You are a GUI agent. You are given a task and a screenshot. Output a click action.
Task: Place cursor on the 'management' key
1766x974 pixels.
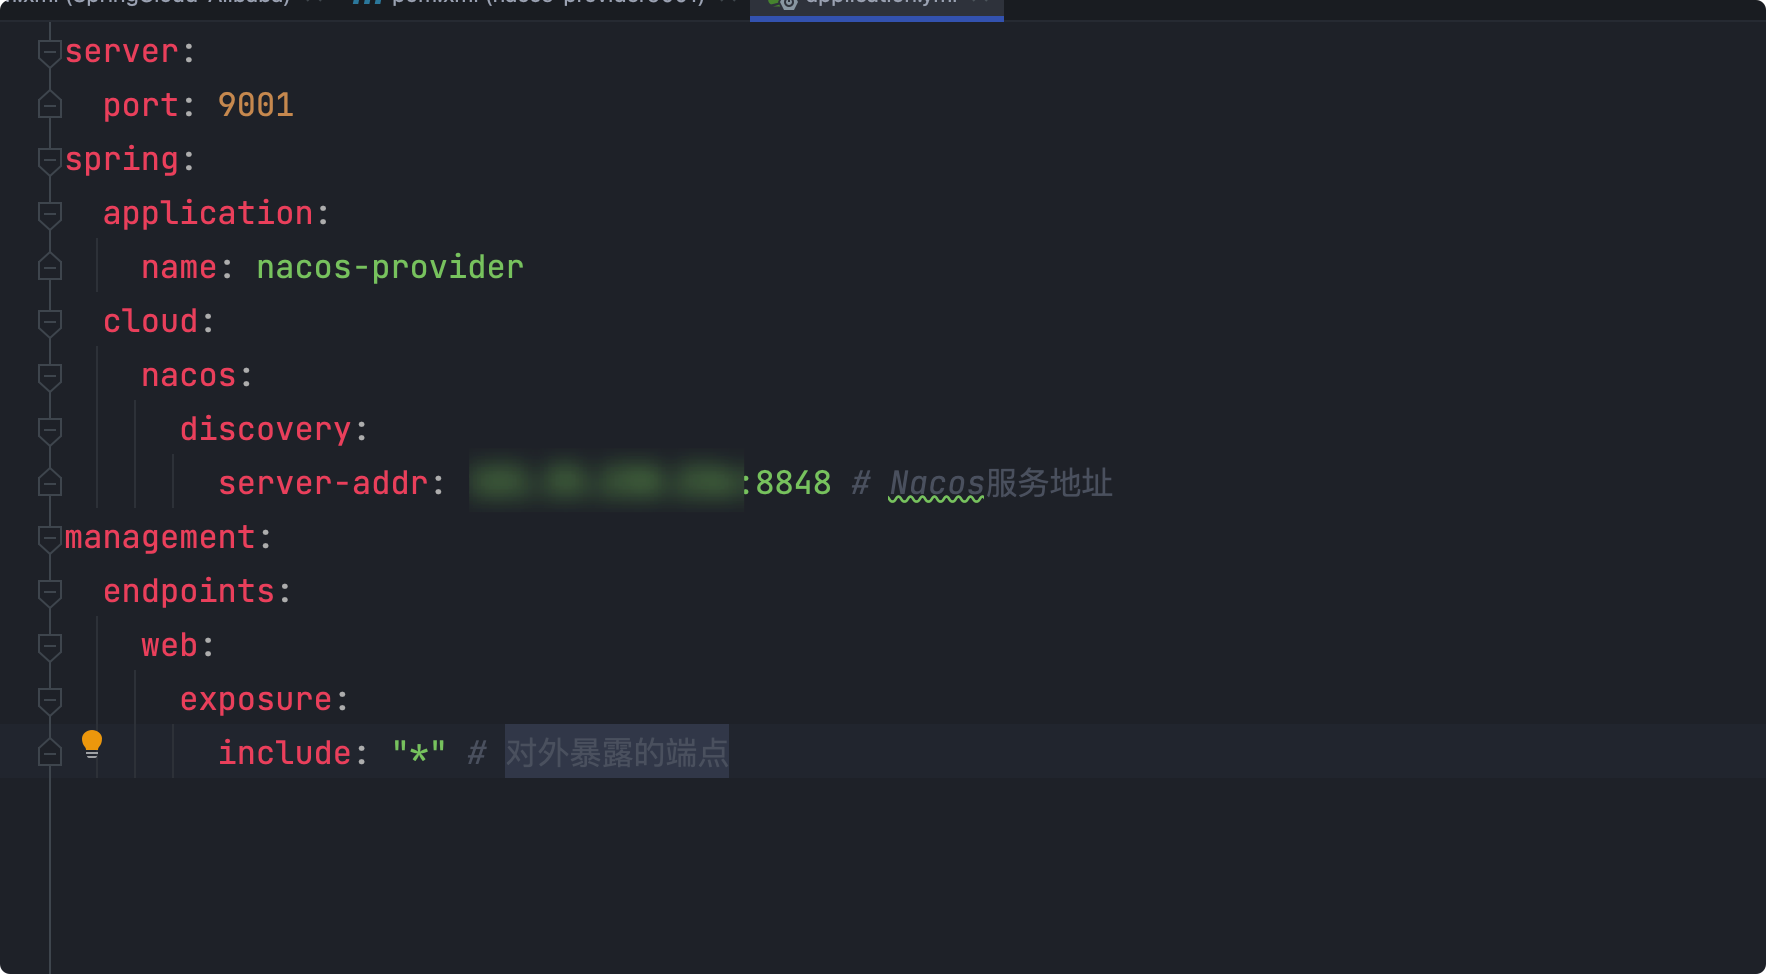pos(160,538)
